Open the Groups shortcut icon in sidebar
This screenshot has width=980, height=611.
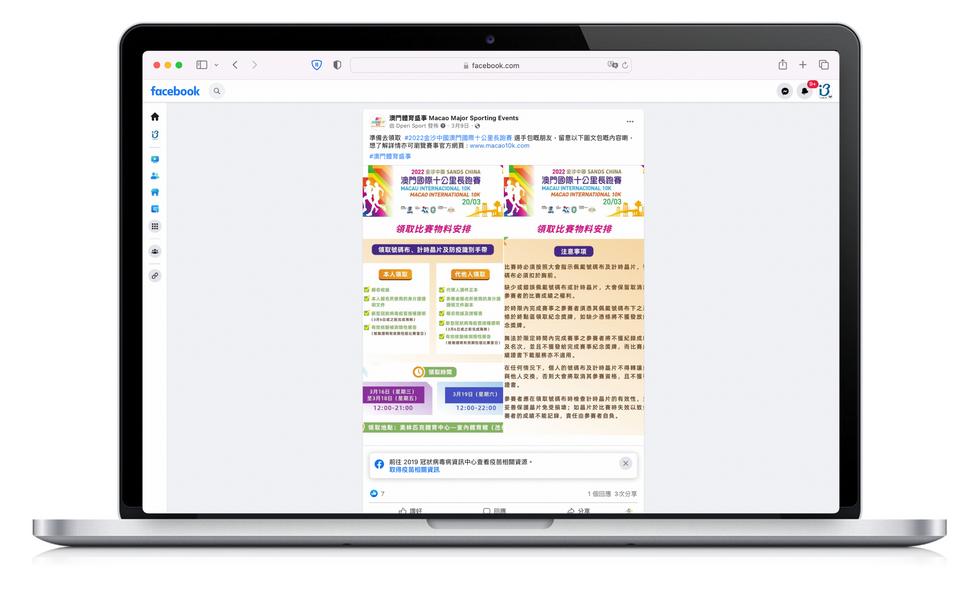pyautogui.click(x=155, y=251)
